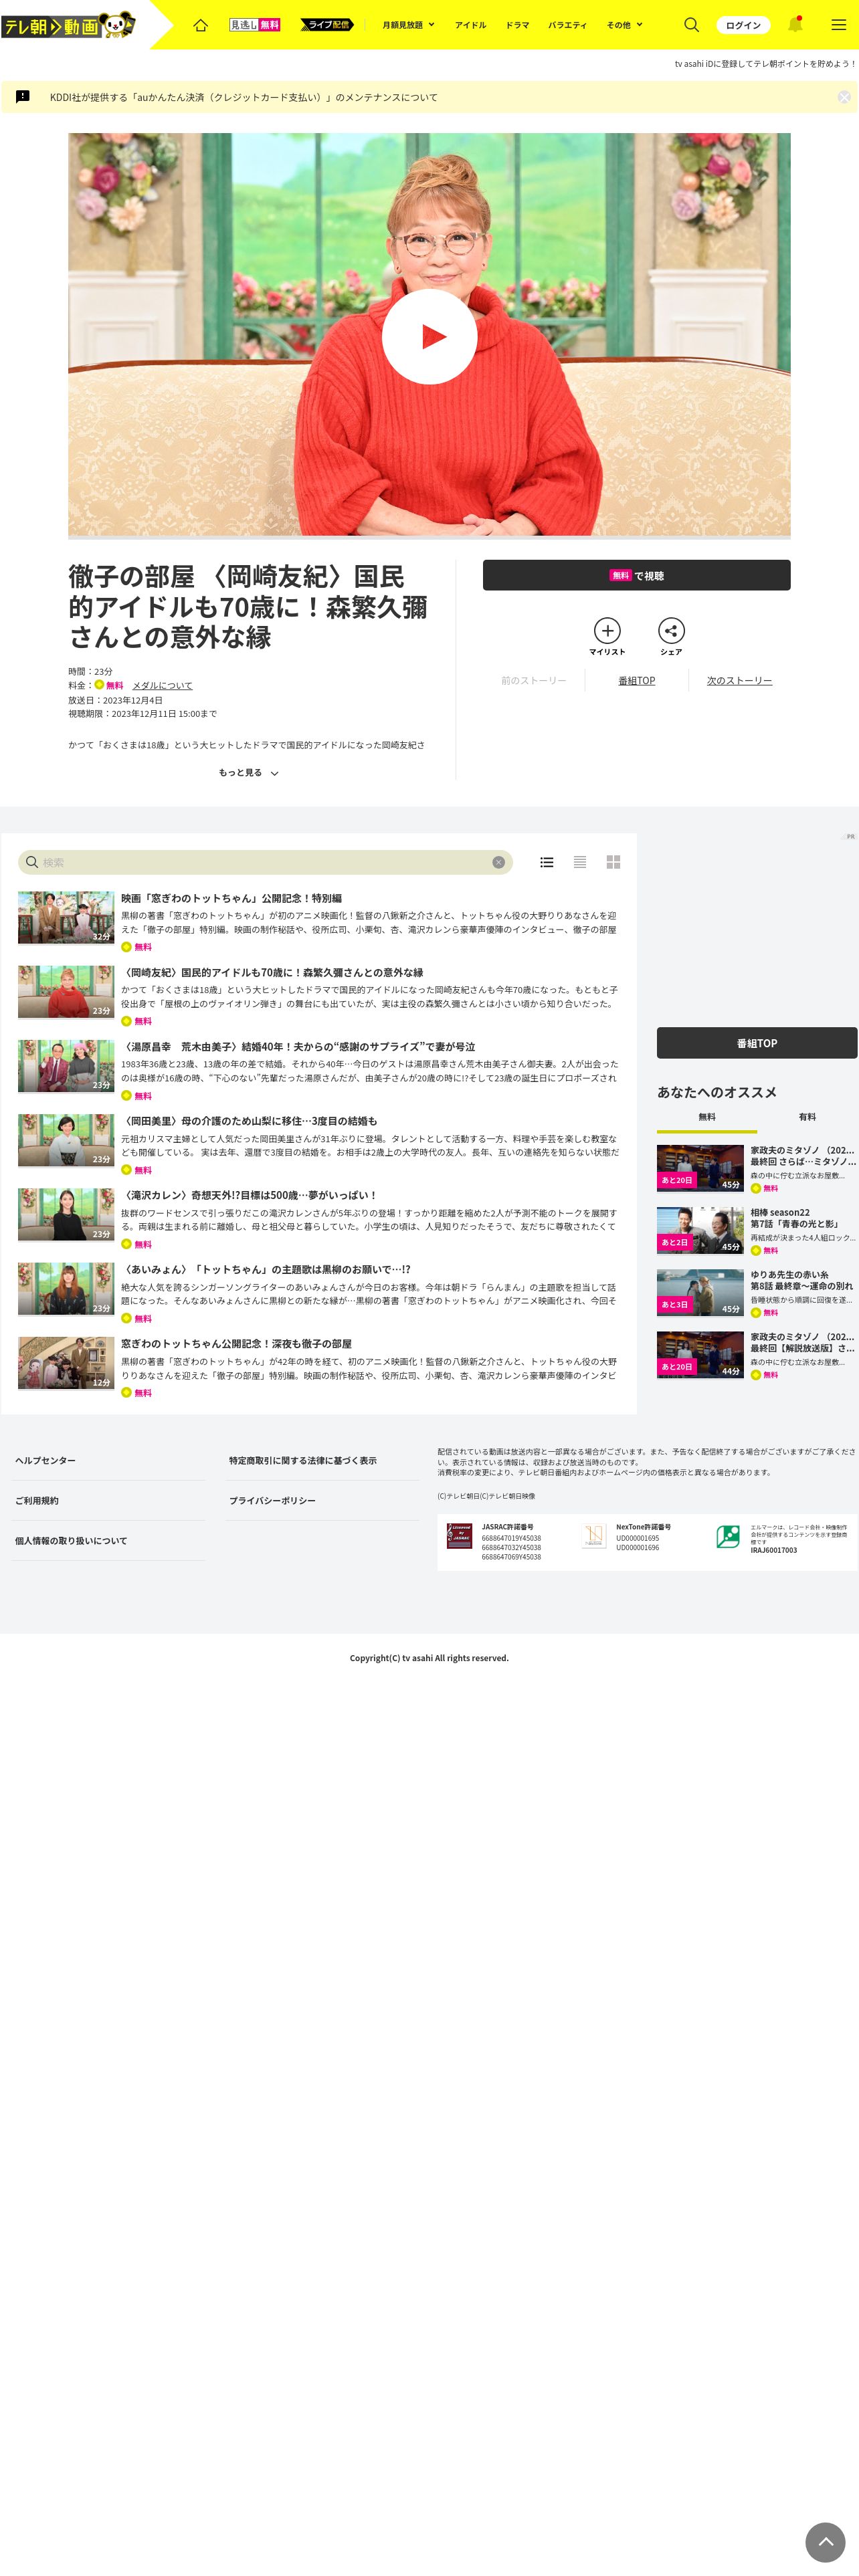The image size is (859, 2576).
Task: Clear the episode search field
Action: pyautogui.click(x=498, y=862)
